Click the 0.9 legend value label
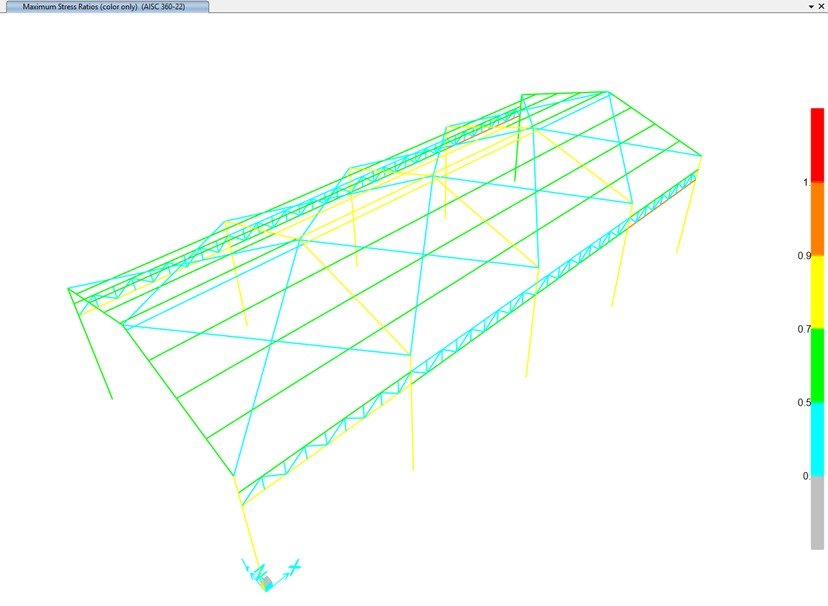This screenshot has width=828, height=606. (x=803, y=256)
